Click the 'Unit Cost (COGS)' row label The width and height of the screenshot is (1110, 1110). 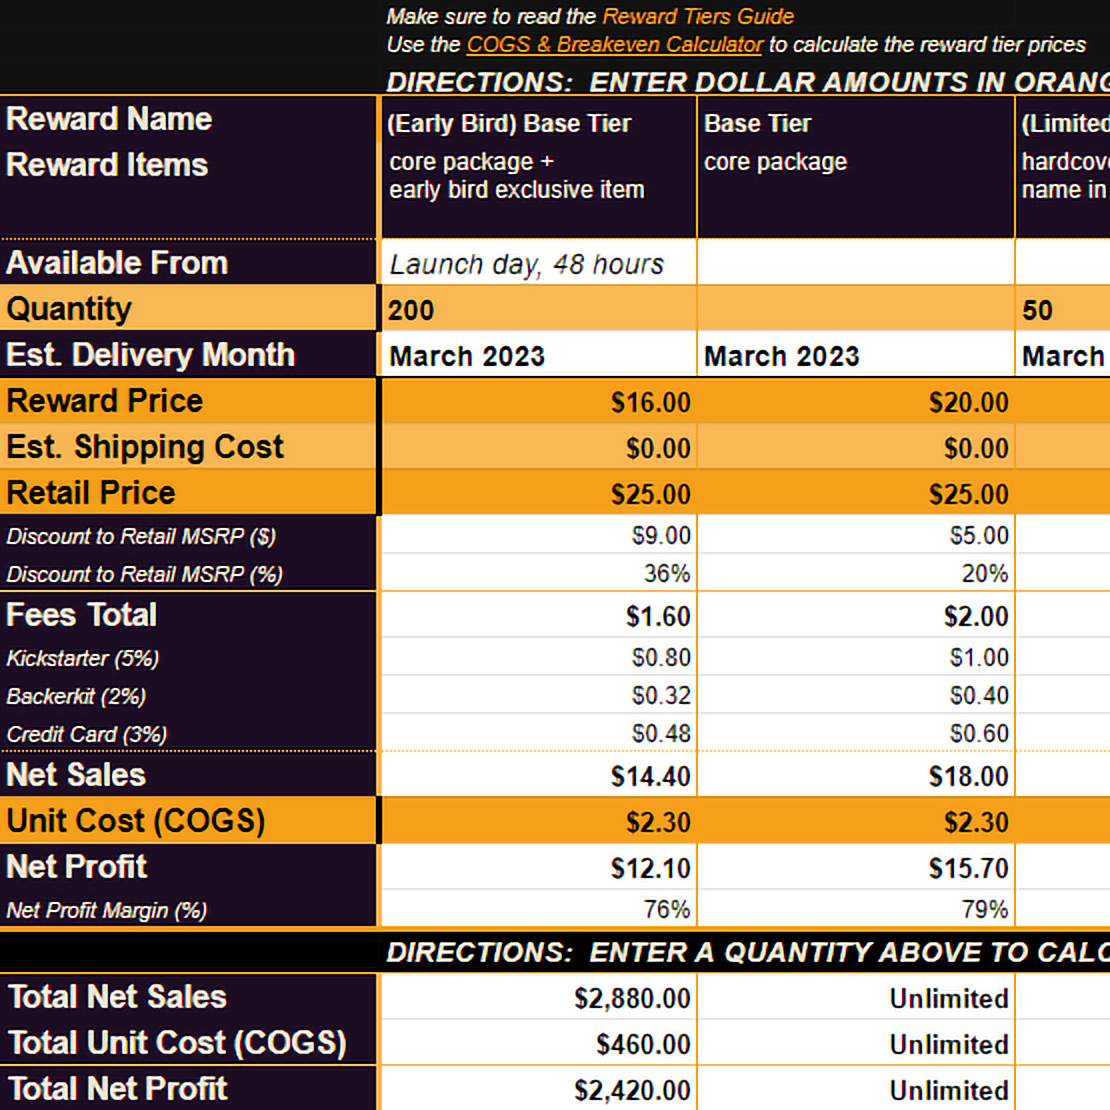[136, 821]
